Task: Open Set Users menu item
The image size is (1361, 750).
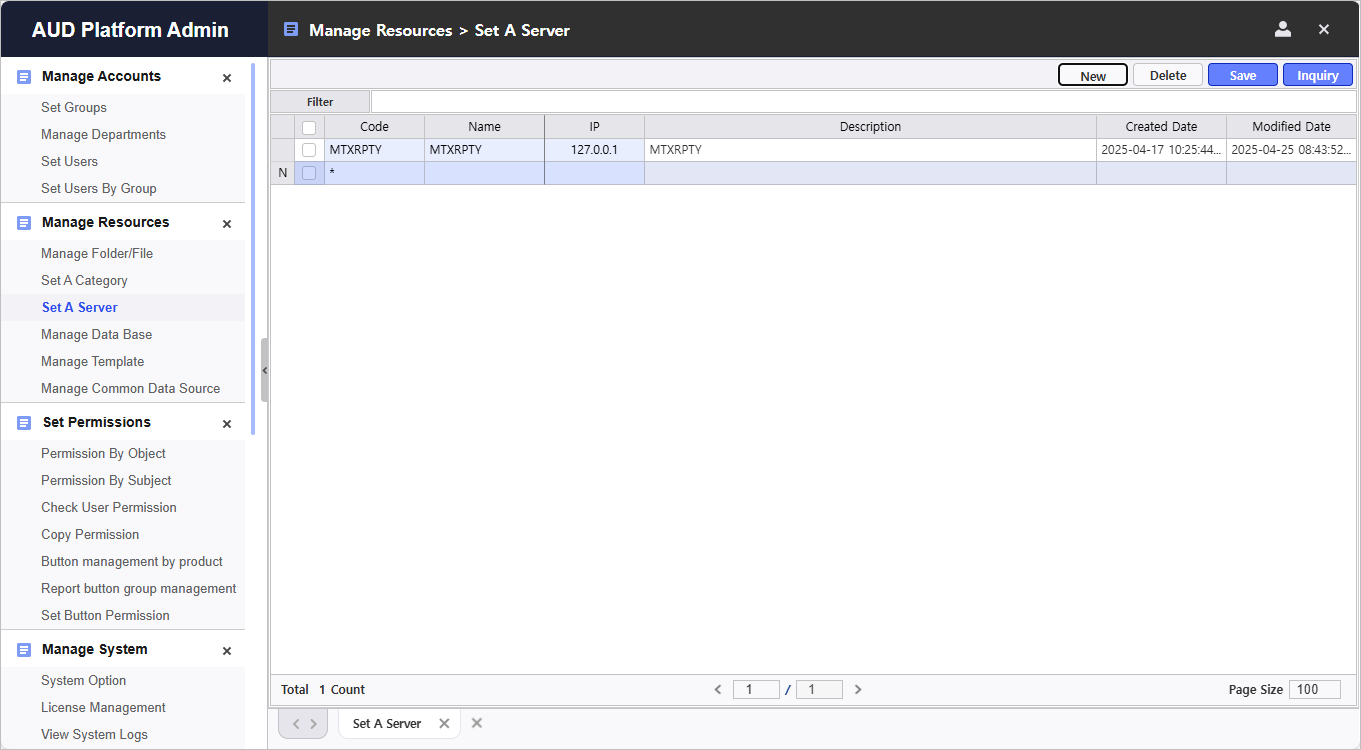Action: [69, 161]
